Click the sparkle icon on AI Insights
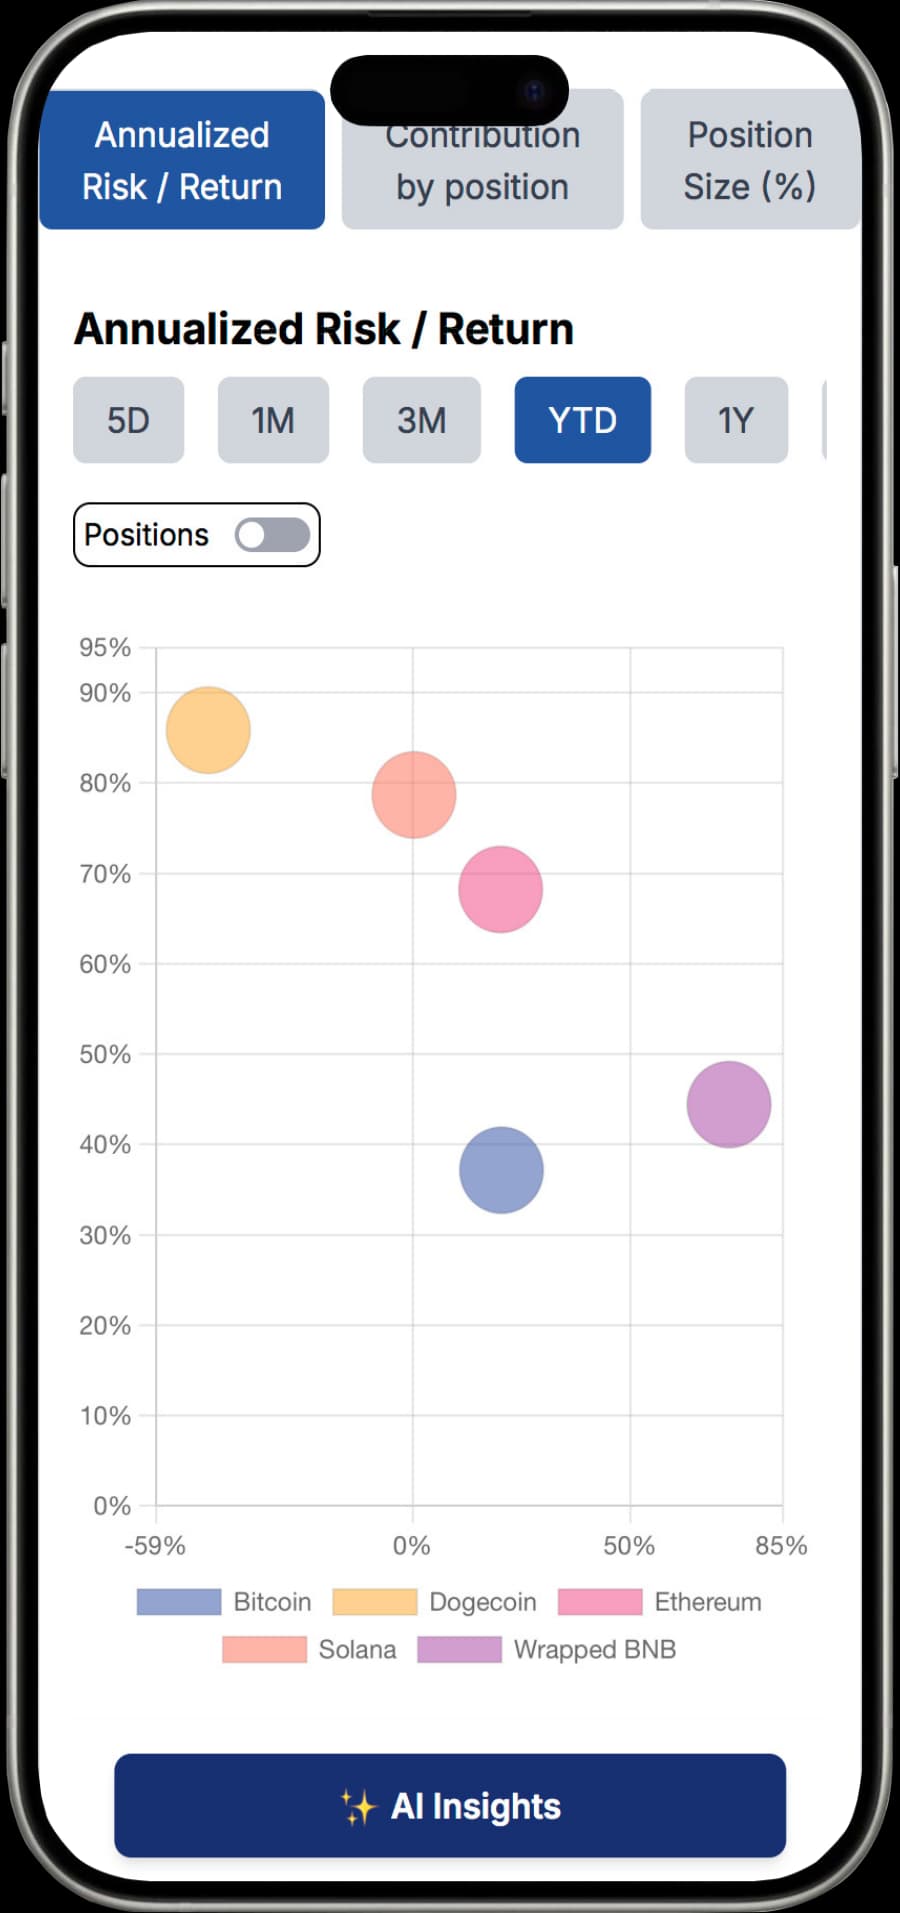The height and width of the screenshot is (1913, 900). pos(358,1807)
